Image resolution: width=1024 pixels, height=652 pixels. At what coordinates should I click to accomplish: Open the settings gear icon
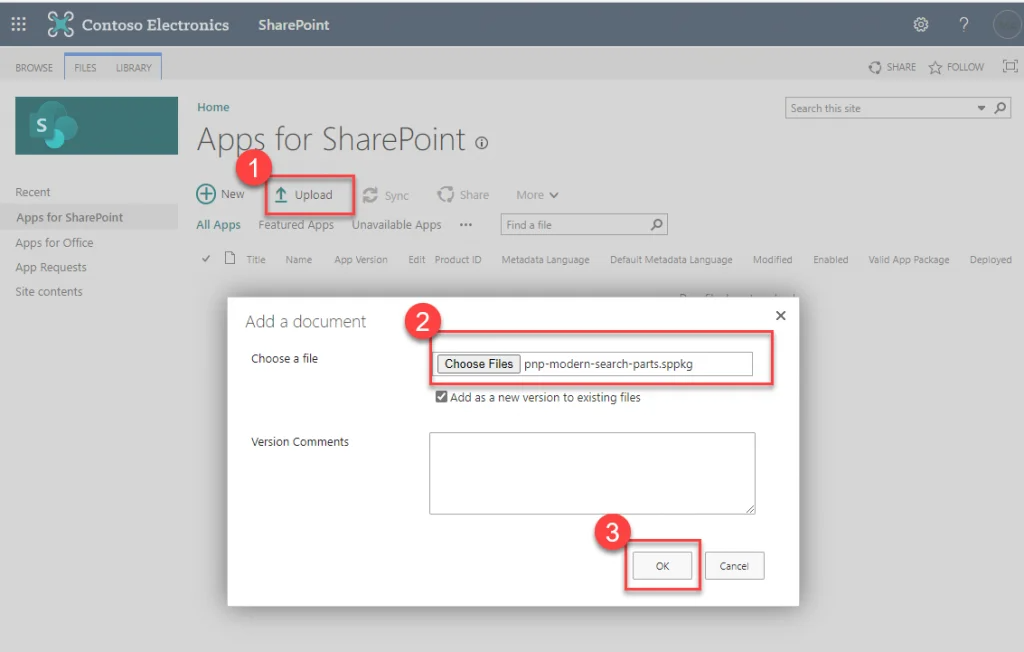point(921,24)
